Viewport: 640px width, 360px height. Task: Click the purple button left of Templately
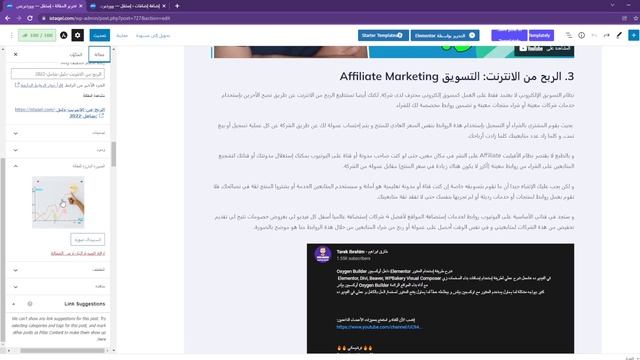509,36
